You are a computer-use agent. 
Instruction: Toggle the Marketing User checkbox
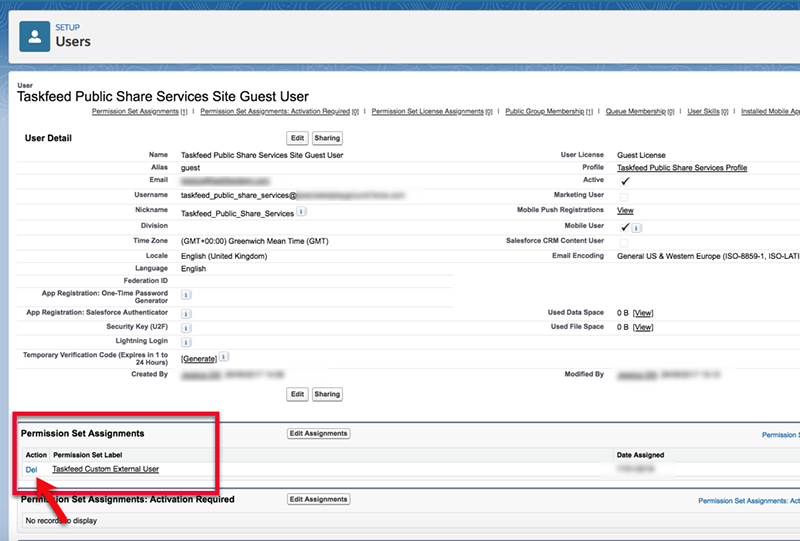[x=624, y=196]
